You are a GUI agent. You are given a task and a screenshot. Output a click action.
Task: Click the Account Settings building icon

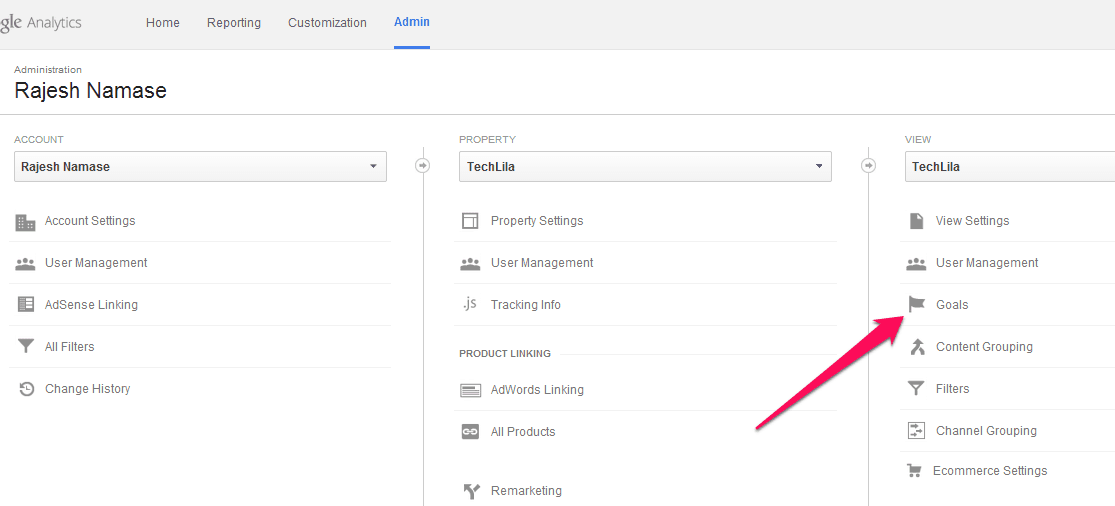coord(25,222)
